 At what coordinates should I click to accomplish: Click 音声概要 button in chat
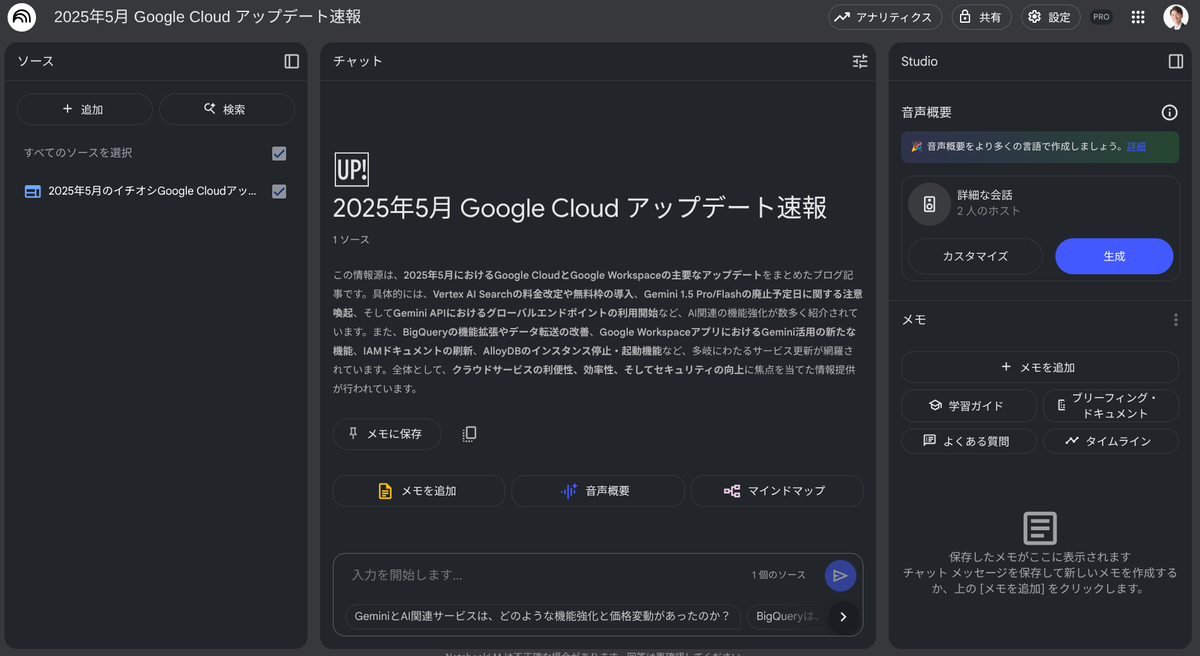tap(597, 491)
